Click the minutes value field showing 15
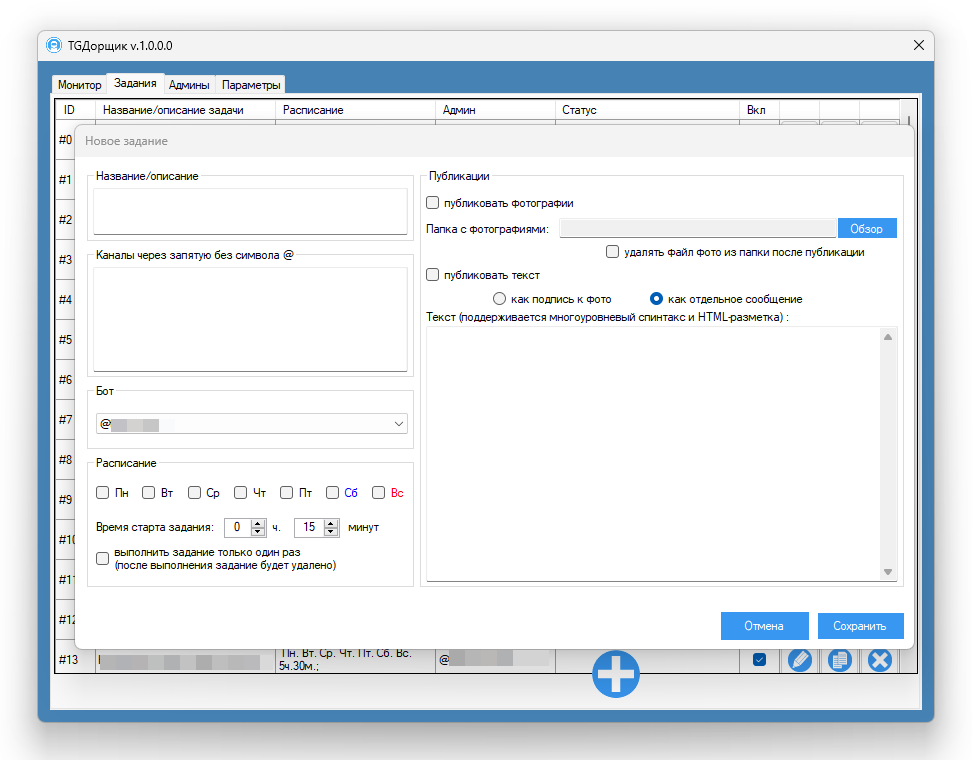The width and height of the screenshot is (972, 760). (x=309, y=528)
